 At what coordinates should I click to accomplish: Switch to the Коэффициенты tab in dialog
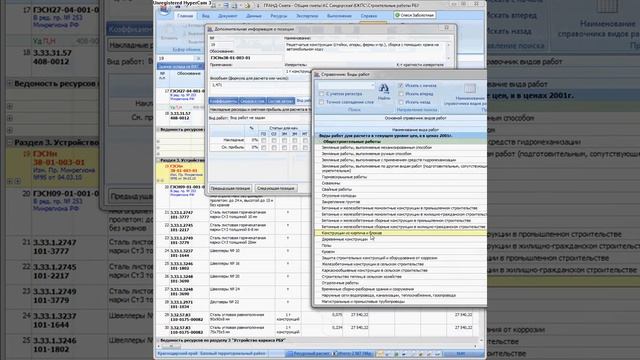[223, 101]
